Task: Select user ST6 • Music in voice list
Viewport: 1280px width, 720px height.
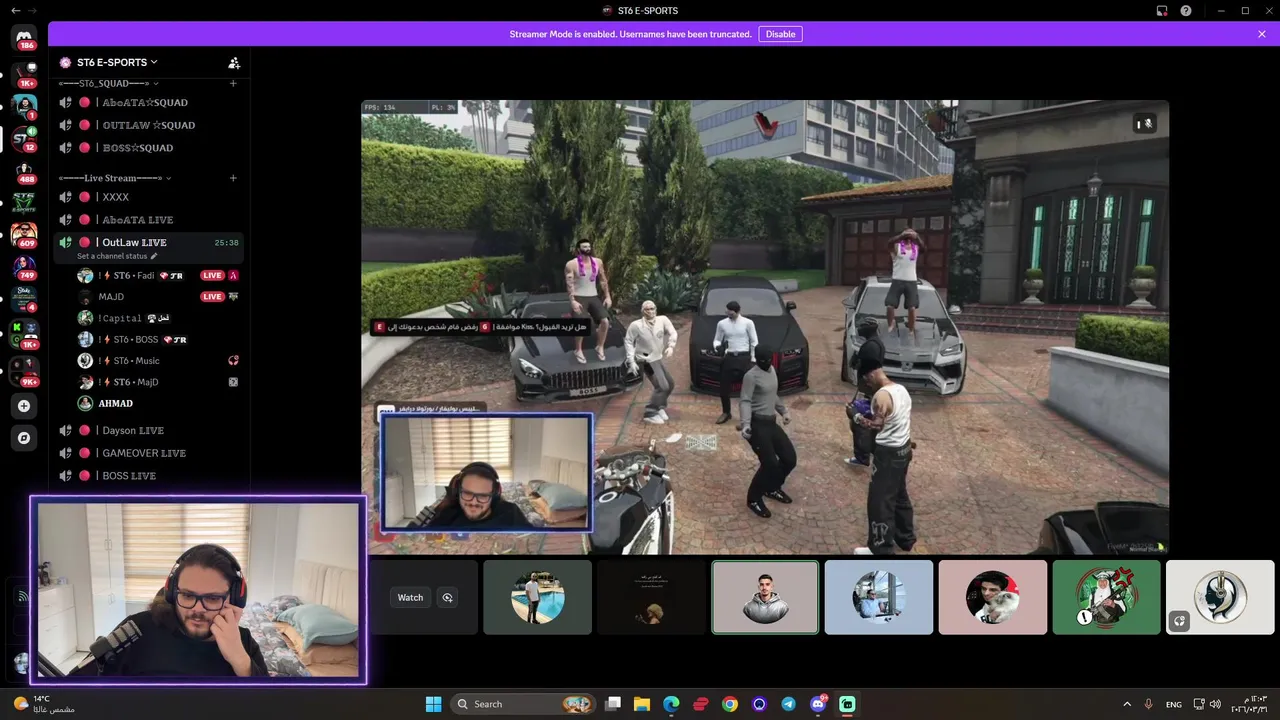Action: click(158, 361)
